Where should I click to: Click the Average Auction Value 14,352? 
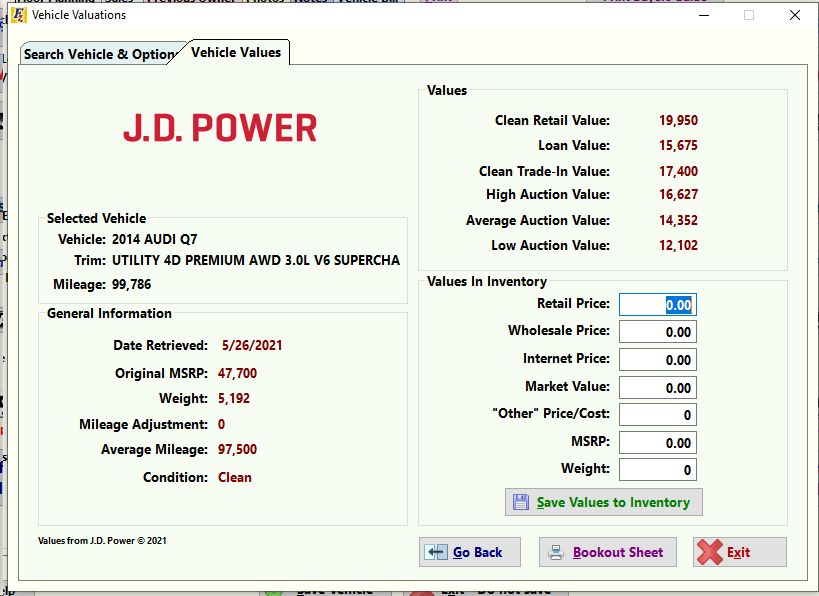[x=678, y=220]
